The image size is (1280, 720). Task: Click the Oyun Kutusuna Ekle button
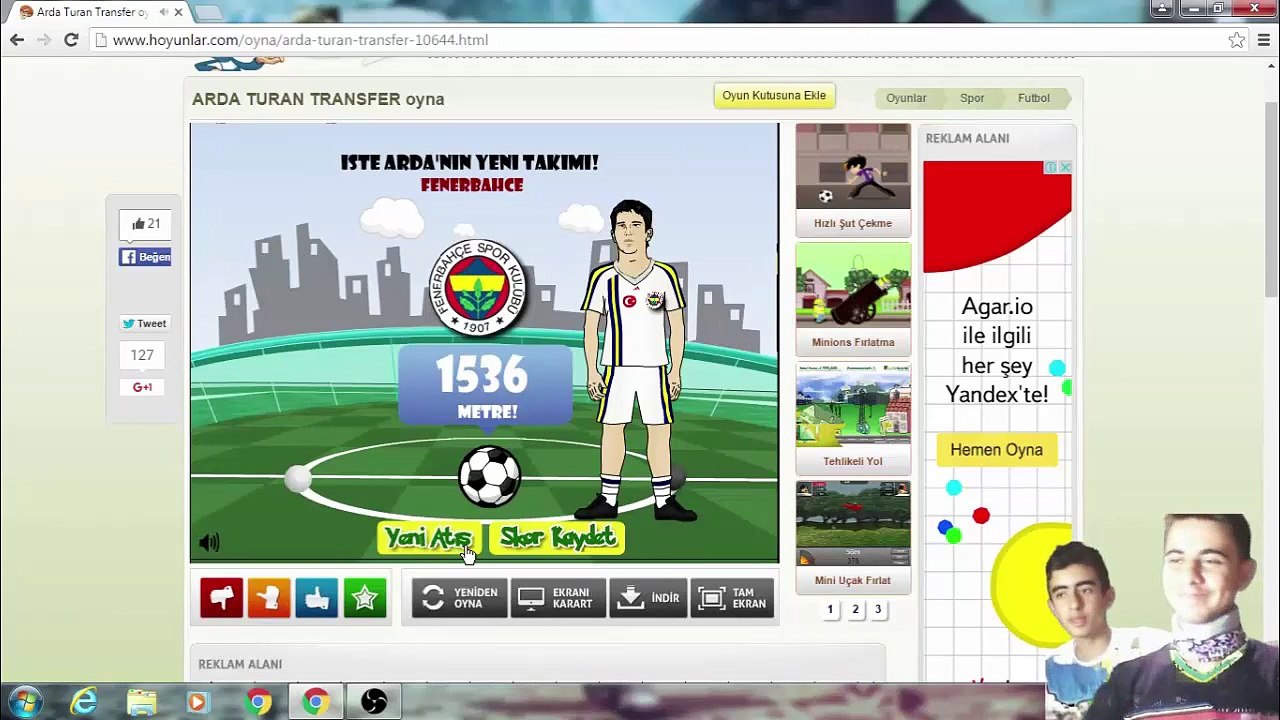point(774,96)
